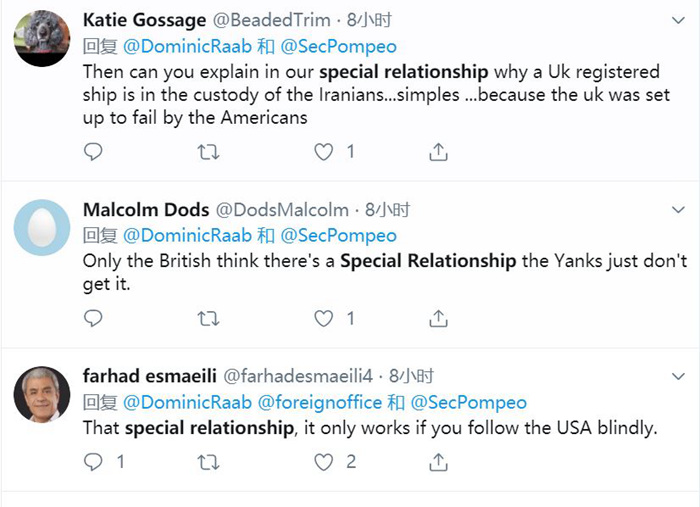The width and height of the screenshot is (700, 507).
Task: Click Malcolm Dods' egg avatar
Action: click(x=42, y=229)
